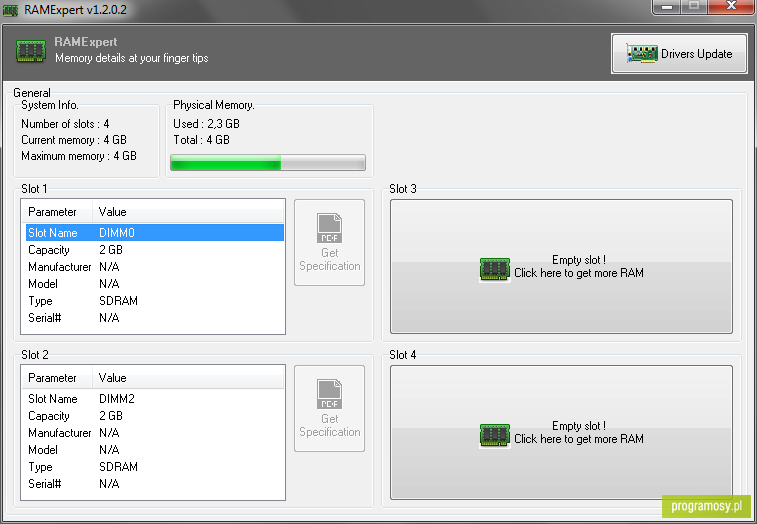Click the SDRAM value in Slot 2
The height and width of the screenshot is (524, 757).
pos(118,467)
